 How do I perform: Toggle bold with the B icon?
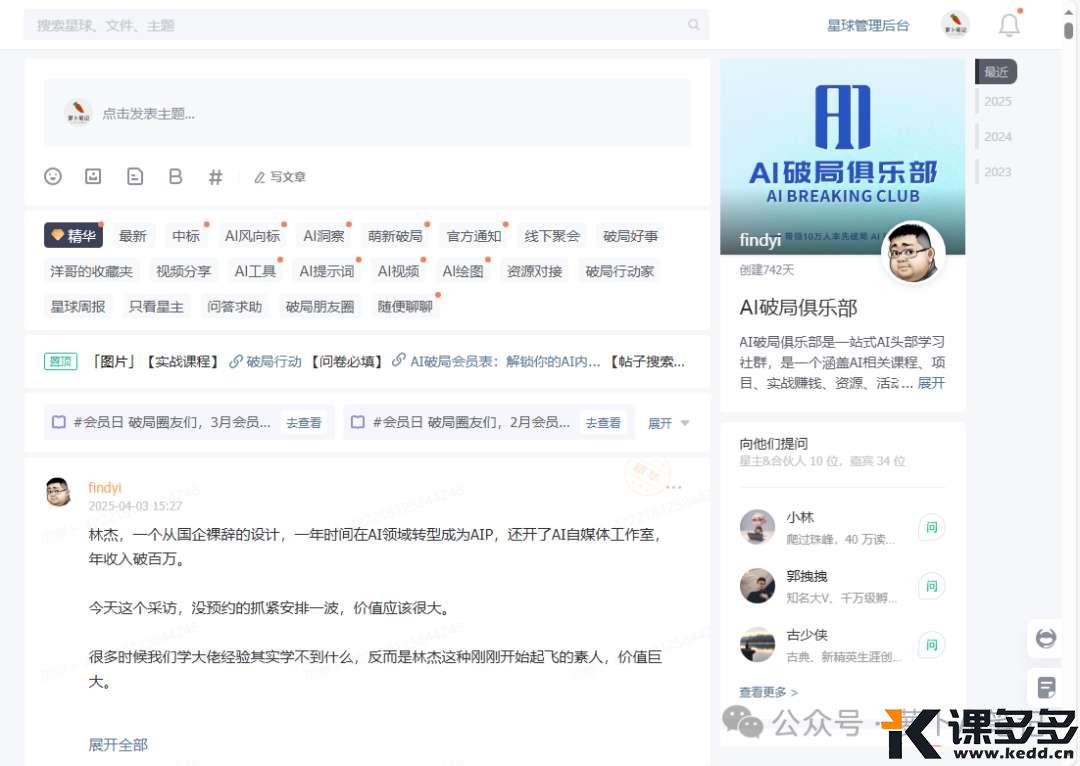(176, 176)
